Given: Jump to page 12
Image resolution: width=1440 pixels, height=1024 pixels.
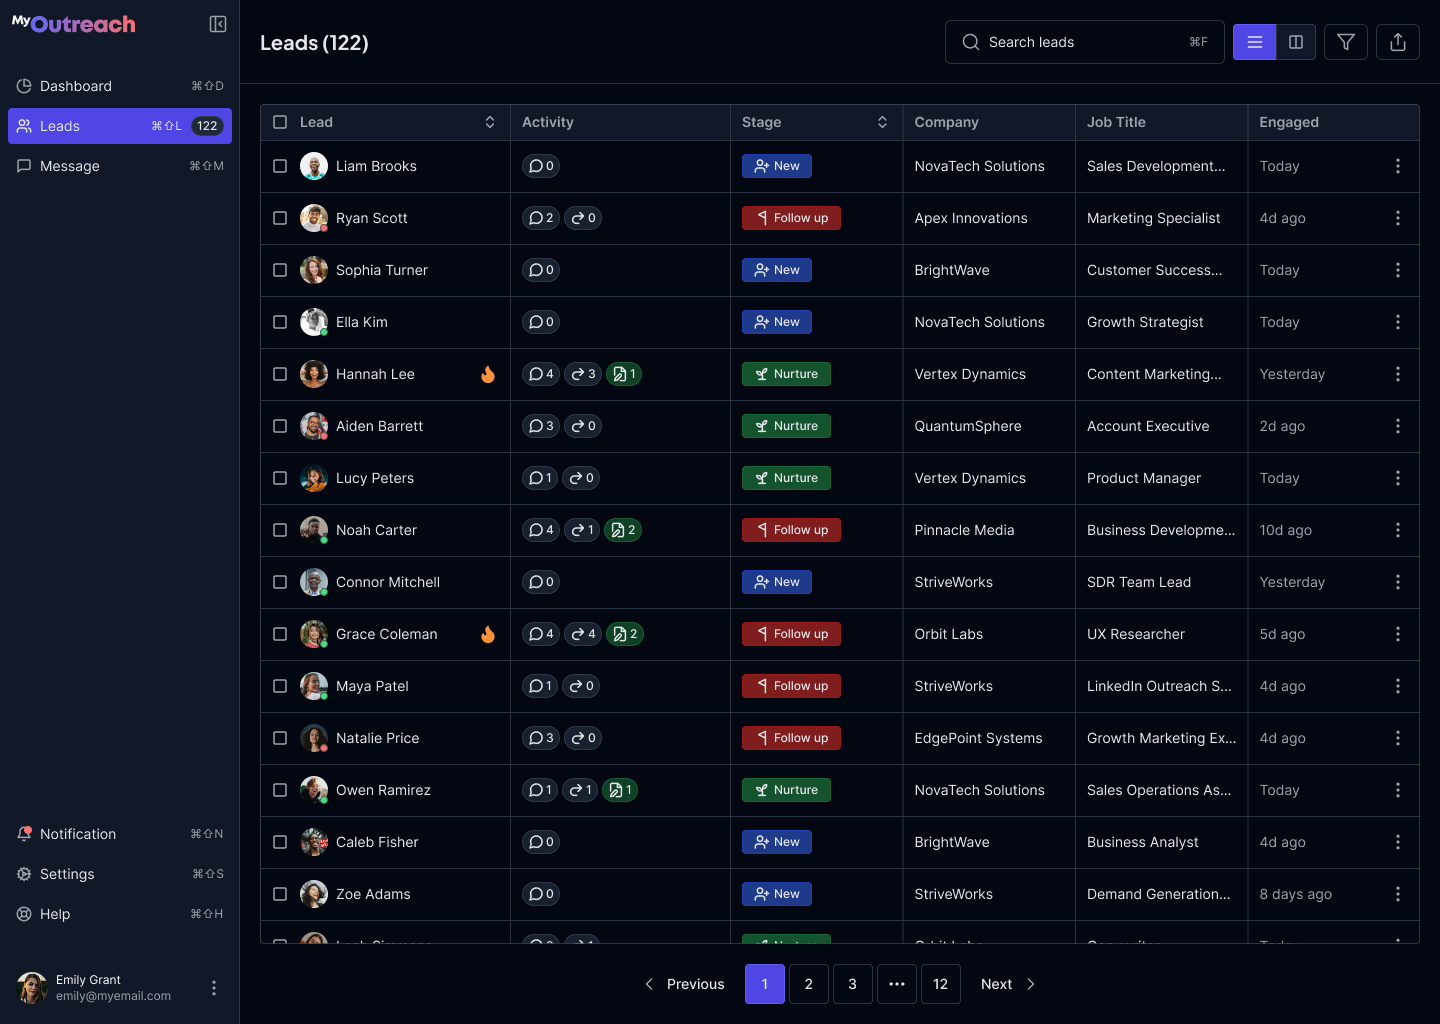Looking at the screenshot, I should 940,984.
